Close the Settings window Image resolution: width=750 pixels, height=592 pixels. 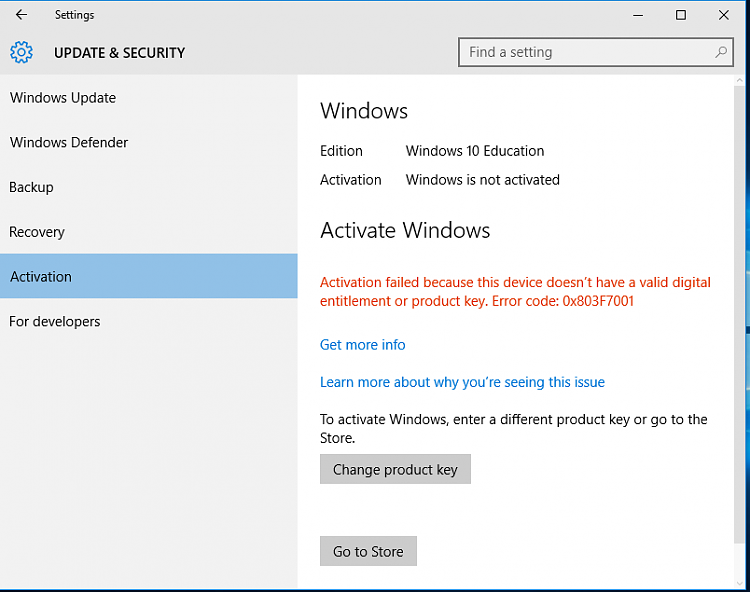pos(724,15)
